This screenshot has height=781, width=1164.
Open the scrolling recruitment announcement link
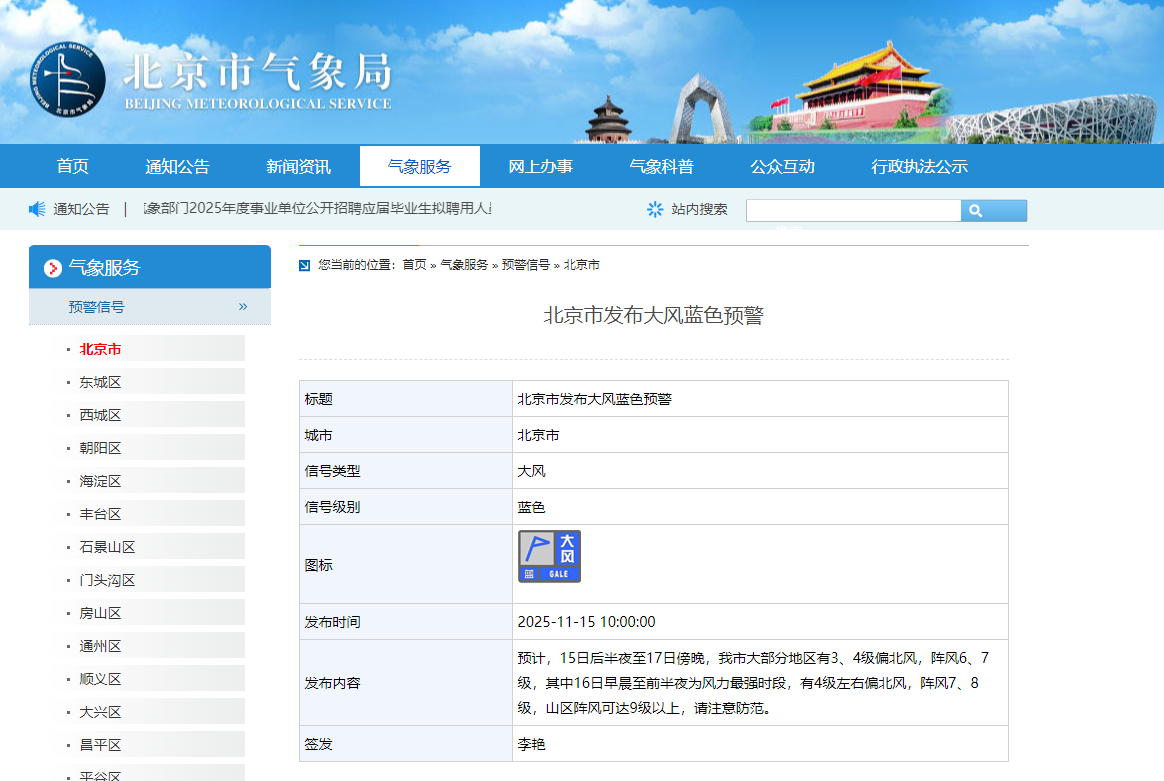click(318, 209)
